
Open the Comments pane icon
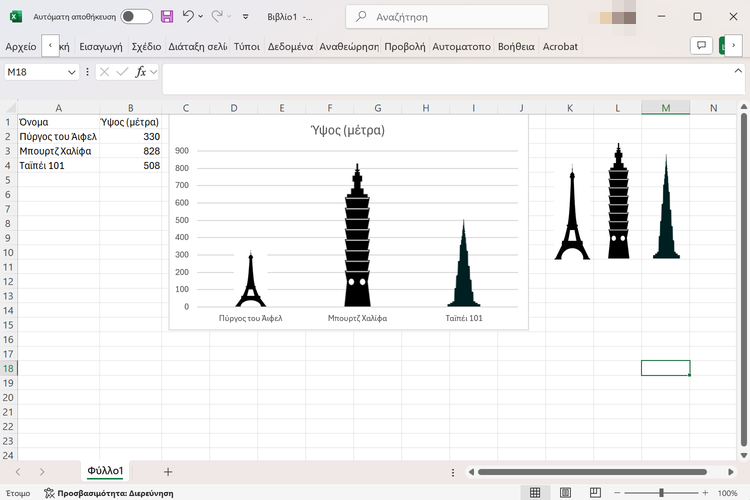700,46
